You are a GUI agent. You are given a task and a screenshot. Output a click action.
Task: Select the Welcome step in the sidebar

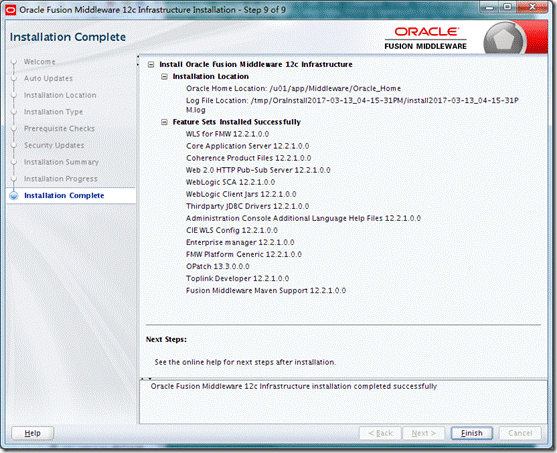pyautogui.click(x=39, y=61)
